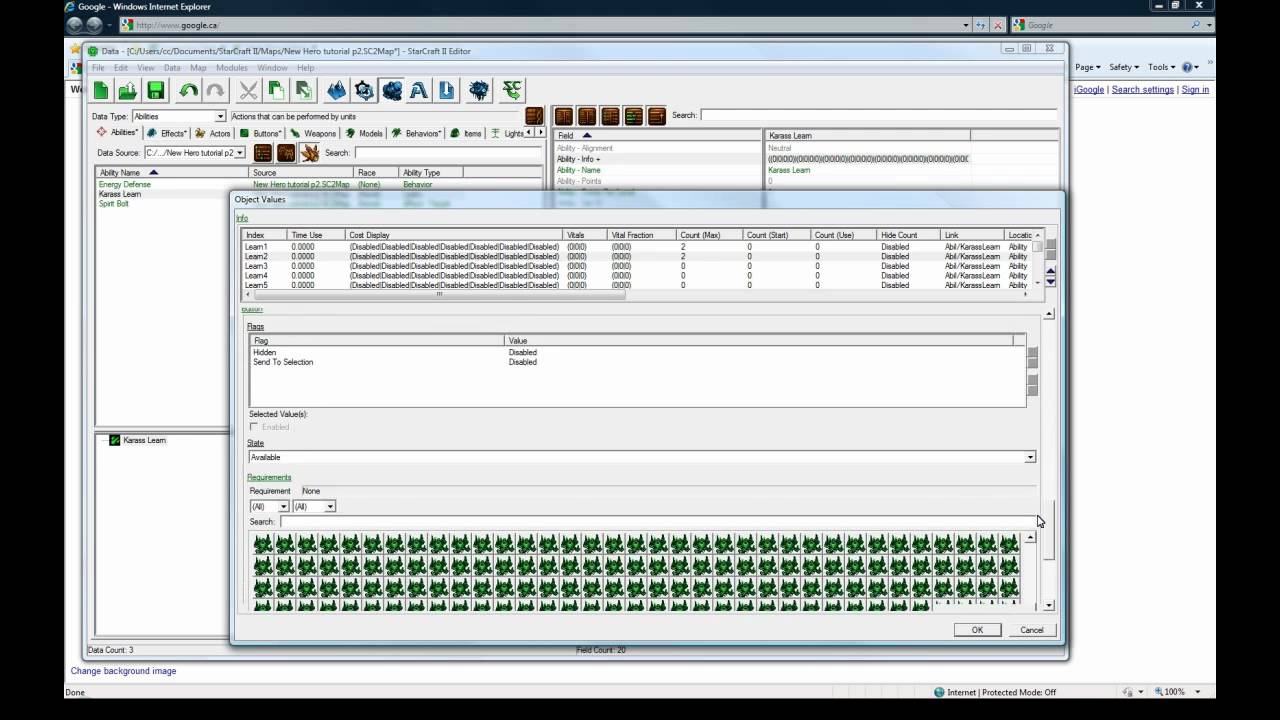Click the Requirements link label
Screen dimensions: 1280x720
[x=269, y=477]
